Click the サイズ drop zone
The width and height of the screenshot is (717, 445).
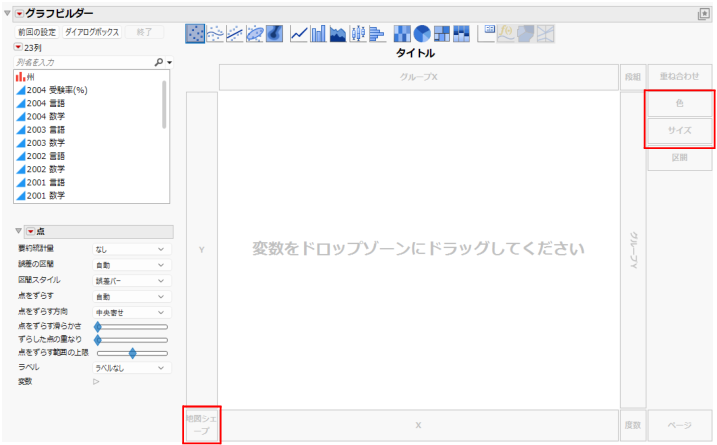point(680,130)
